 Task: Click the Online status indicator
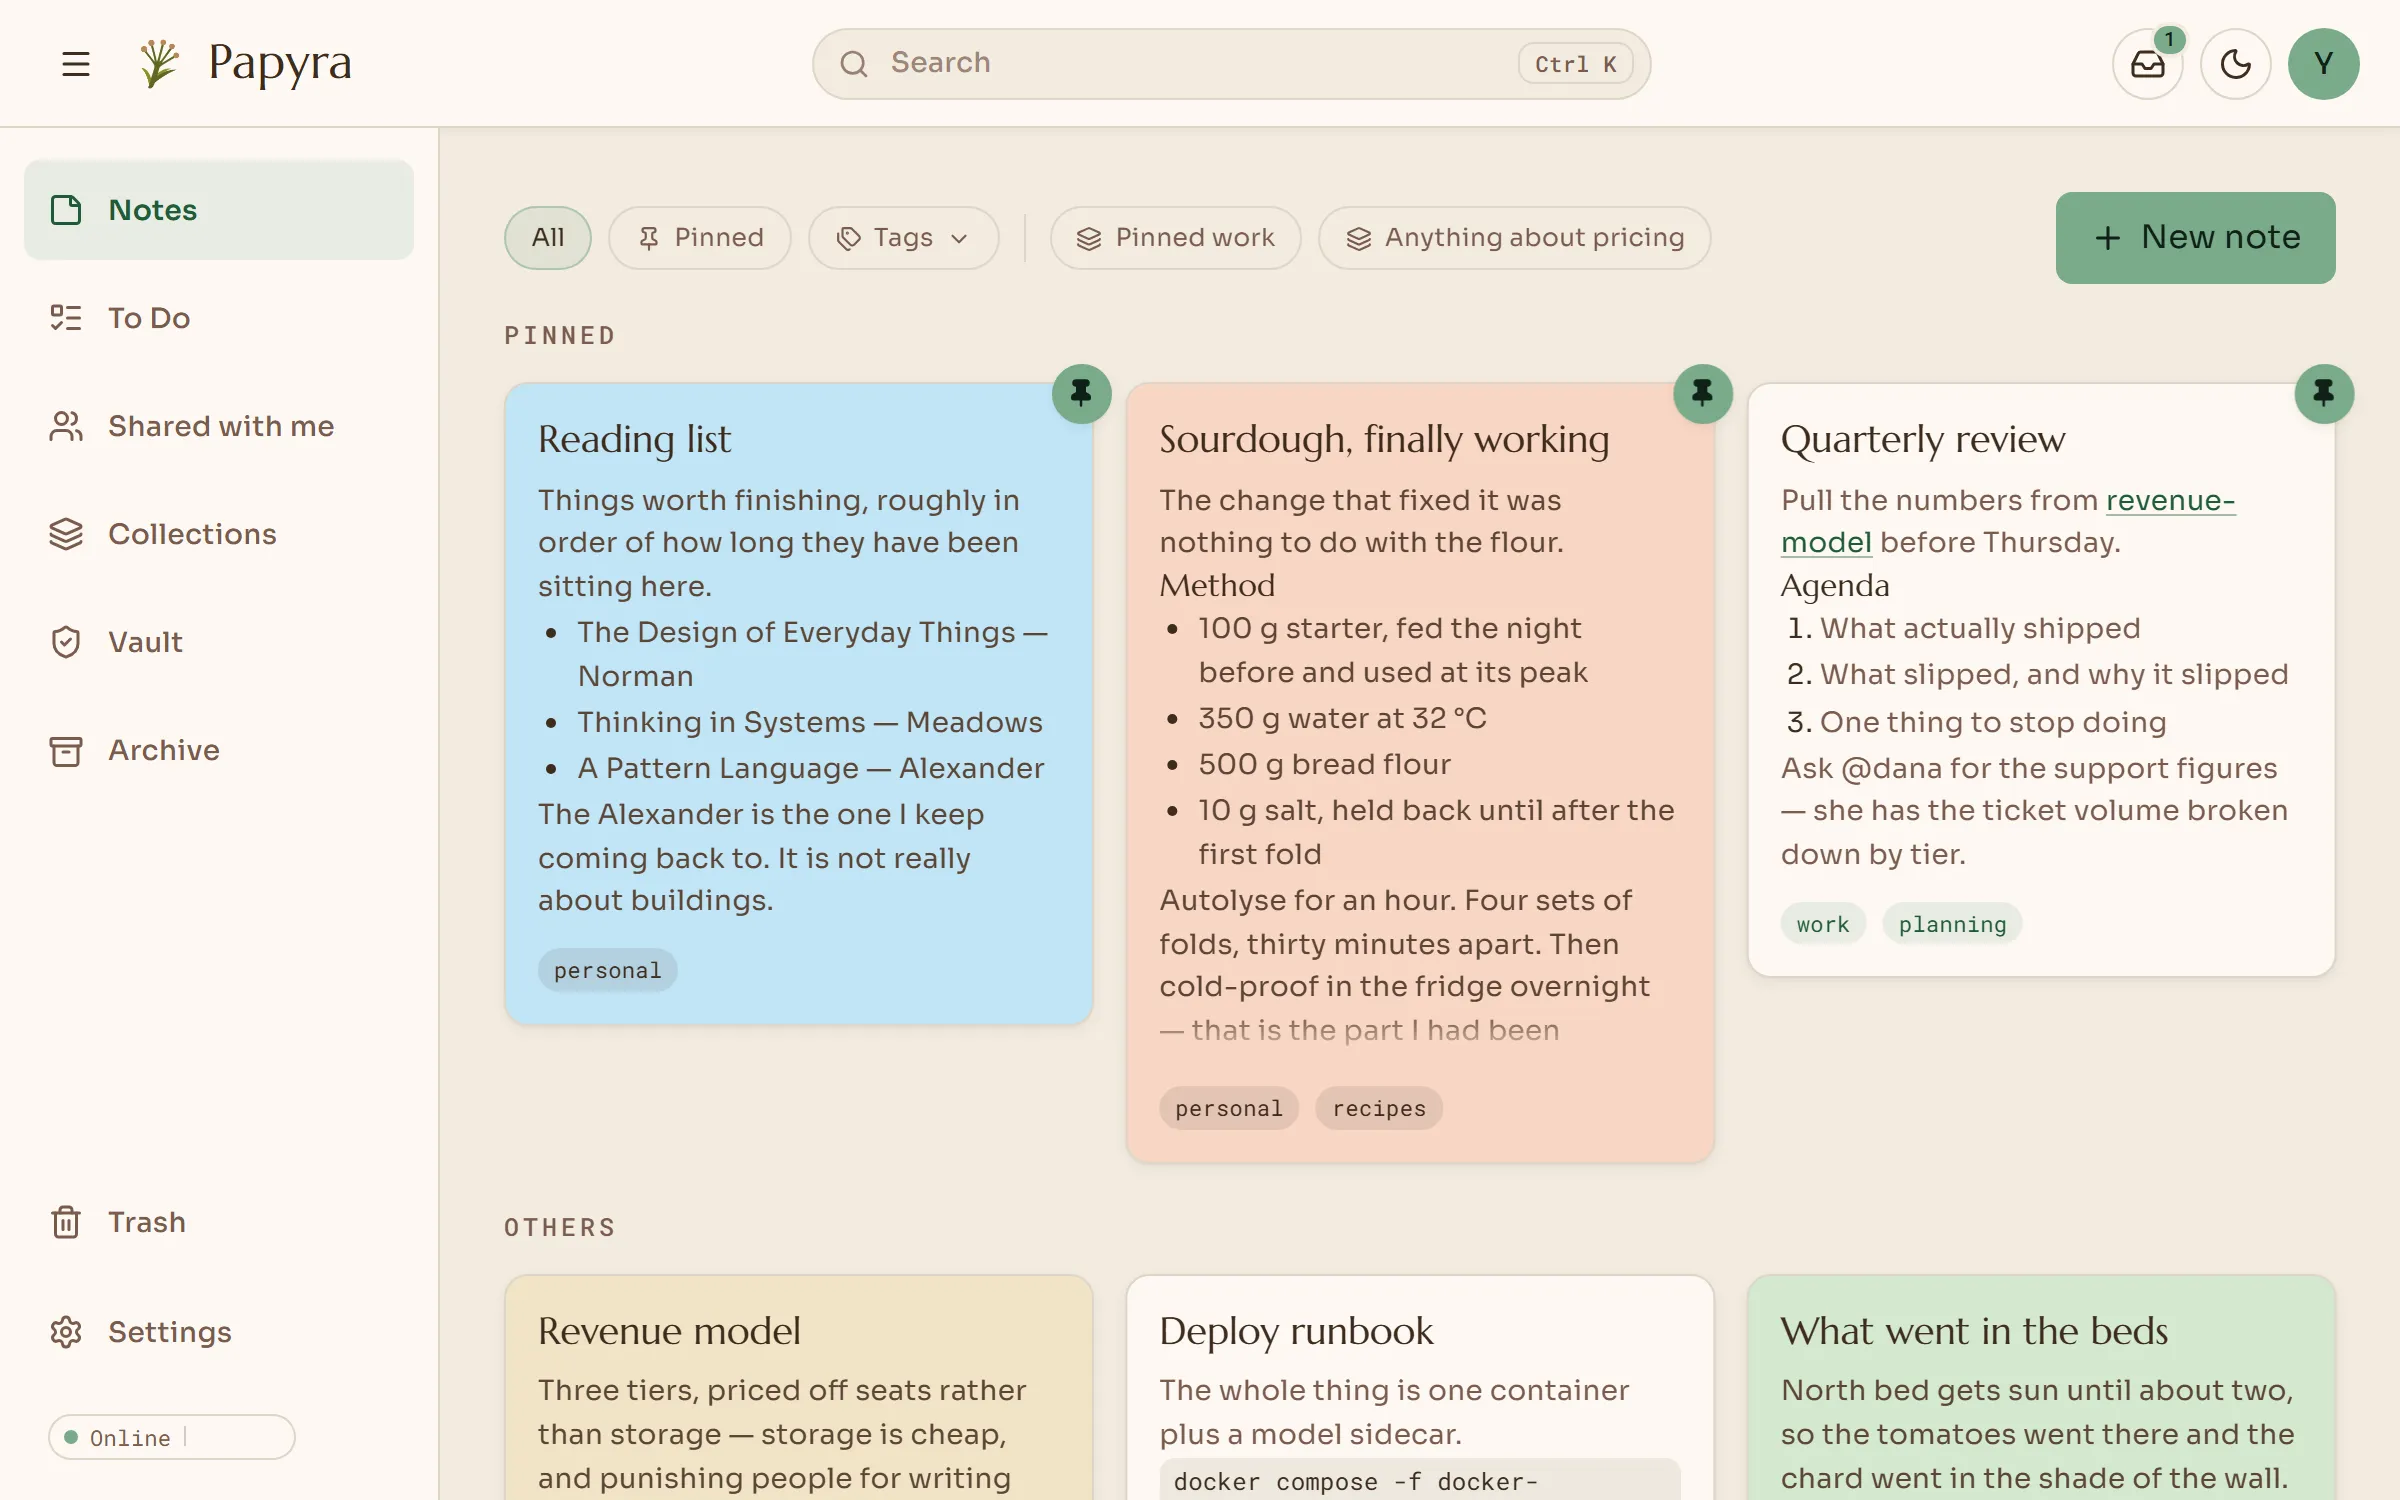172,1437
